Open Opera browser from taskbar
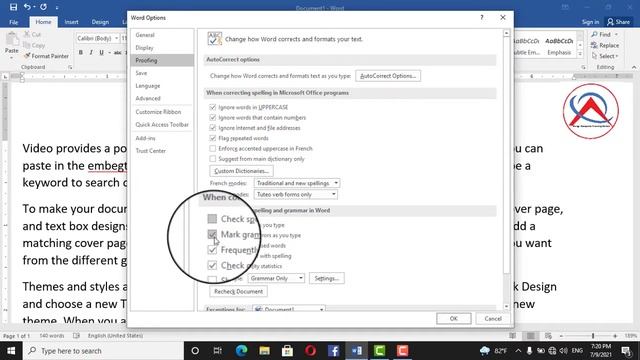640x360 pixels. pyautogui.click(x=310, y=351)
